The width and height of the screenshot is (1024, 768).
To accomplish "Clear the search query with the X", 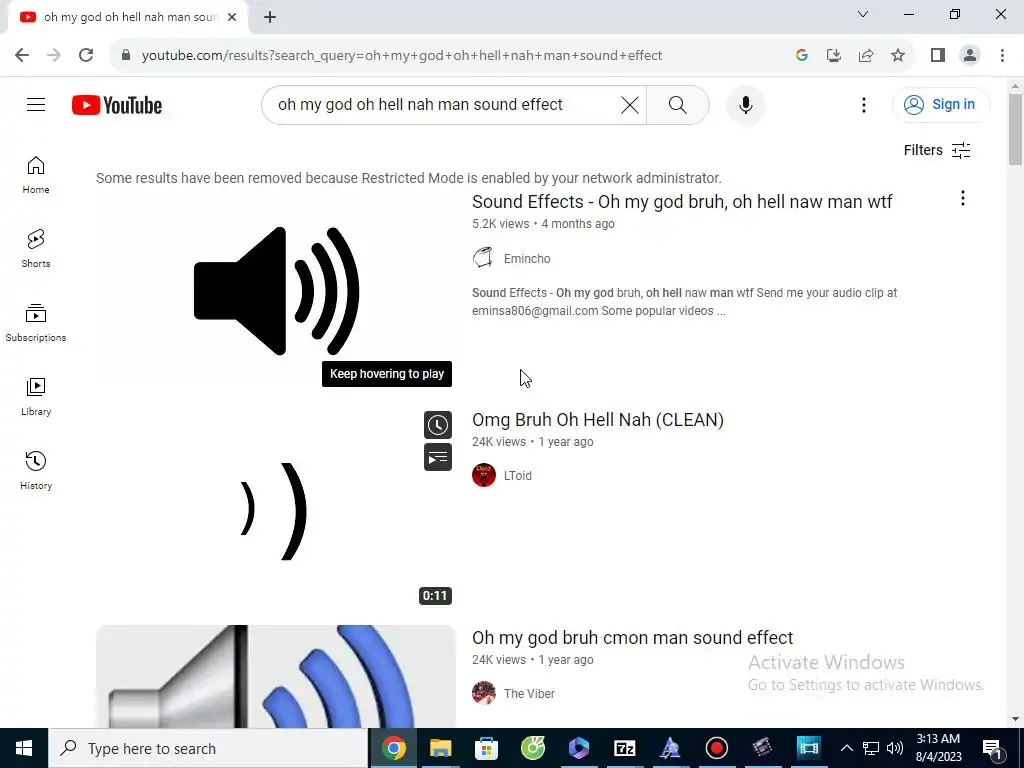I will pyautogui.click(x=630, y=104).
